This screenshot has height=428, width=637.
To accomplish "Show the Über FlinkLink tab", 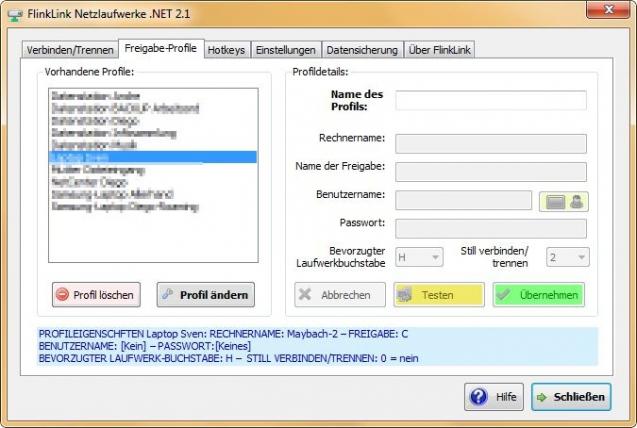I will point(440,50).
